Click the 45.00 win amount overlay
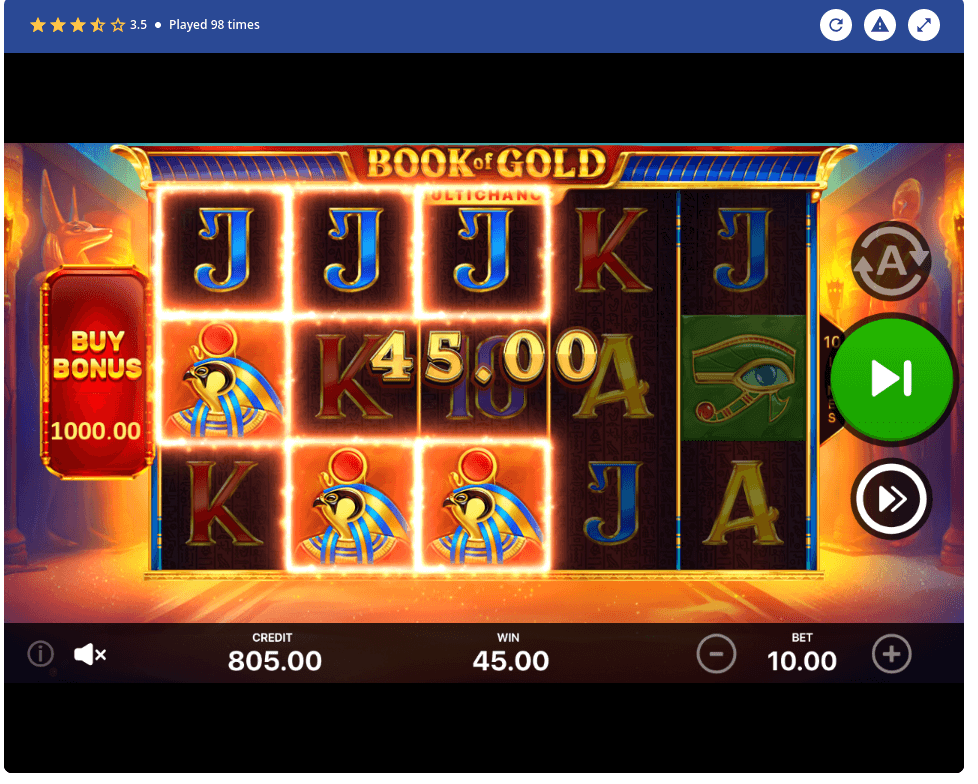This screenshot has width=978, height=784. (483, 357)
